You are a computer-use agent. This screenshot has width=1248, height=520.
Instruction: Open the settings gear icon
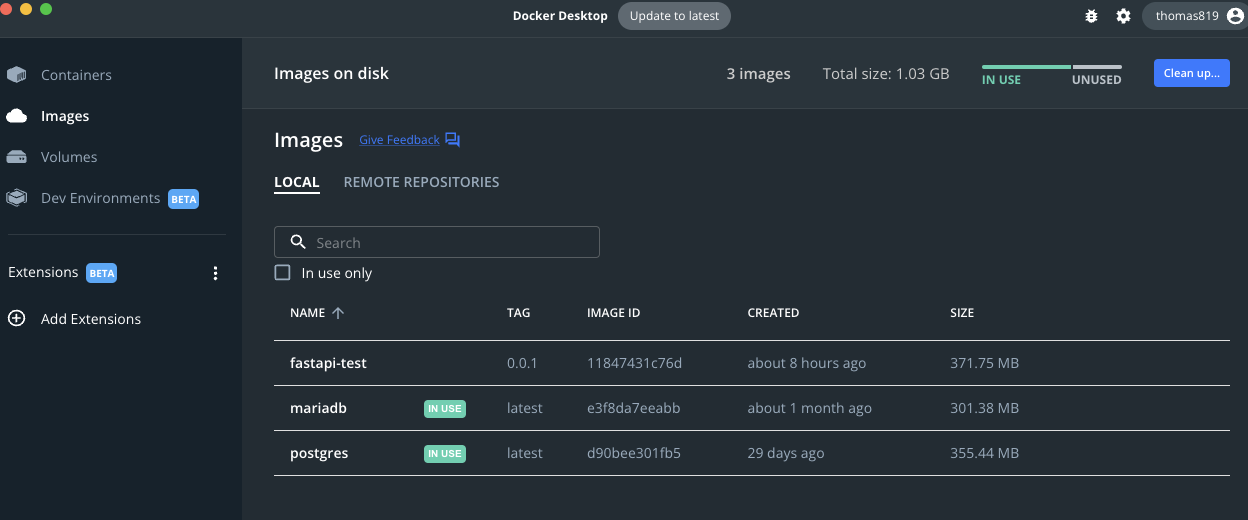coord(1123,16)
